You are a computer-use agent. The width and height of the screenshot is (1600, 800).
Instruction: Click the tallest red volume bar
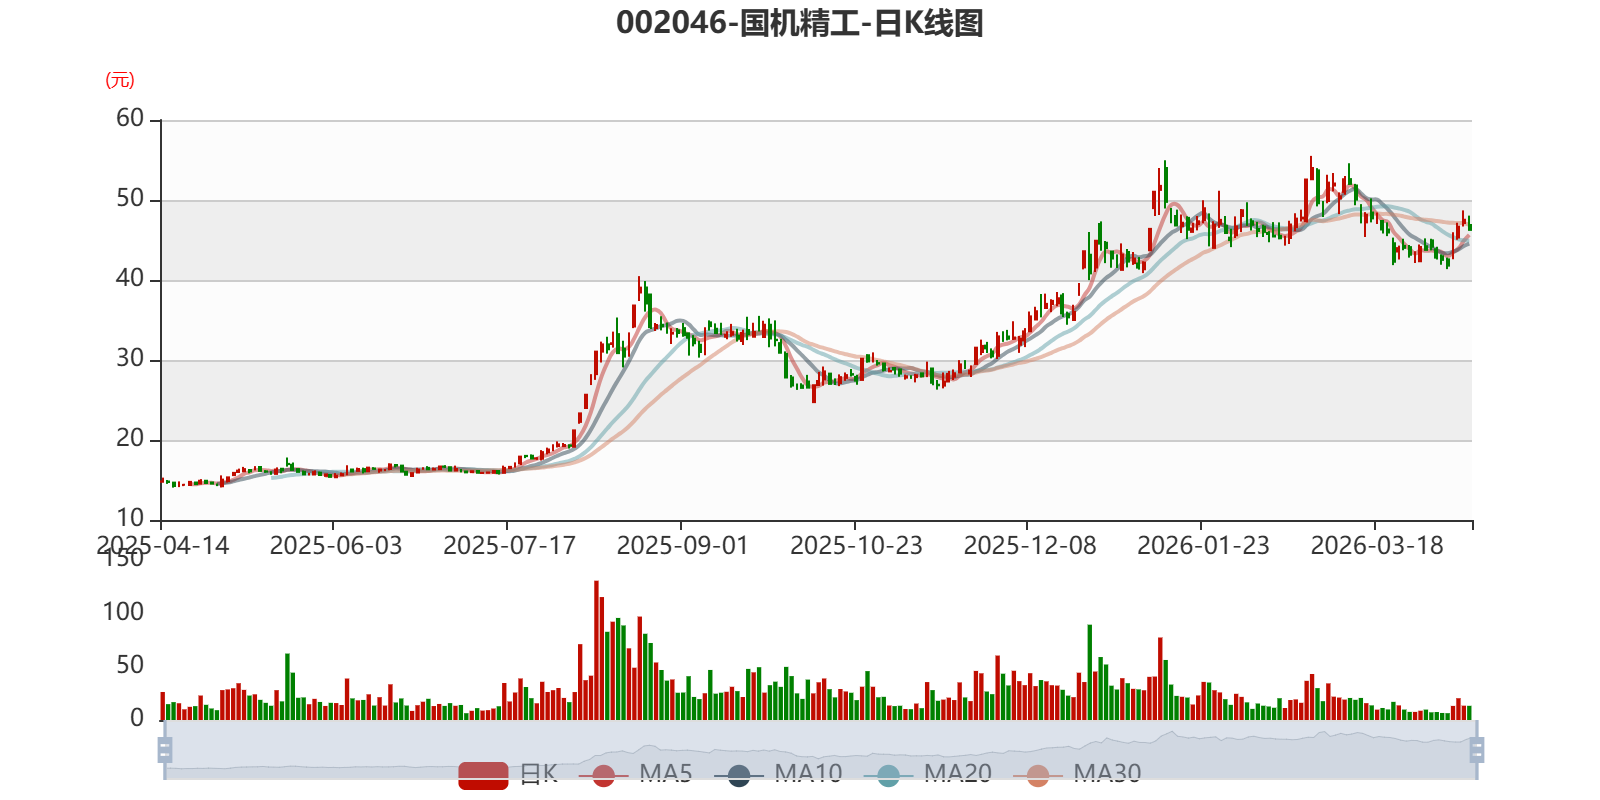click(596, 650)
